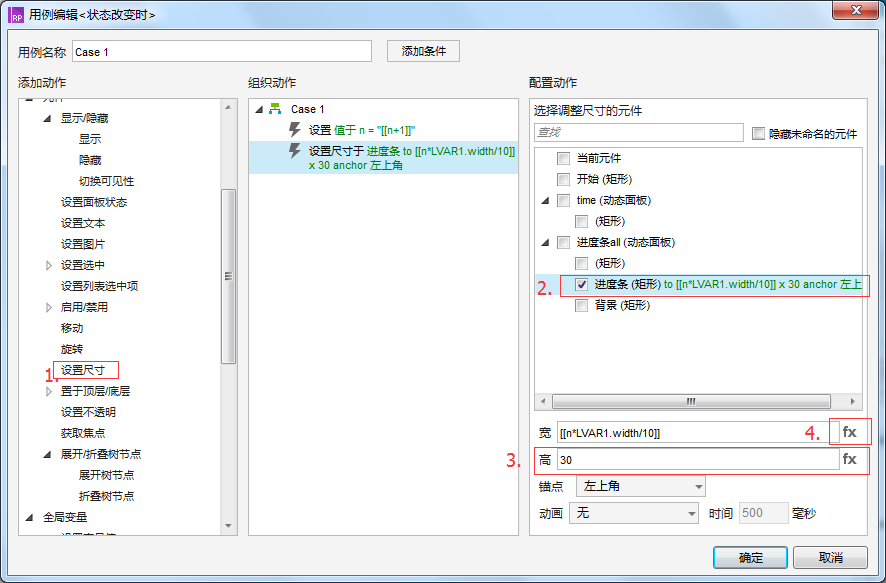
Task: Collapse the time dynamic panel node
Action: pos(545,201)
